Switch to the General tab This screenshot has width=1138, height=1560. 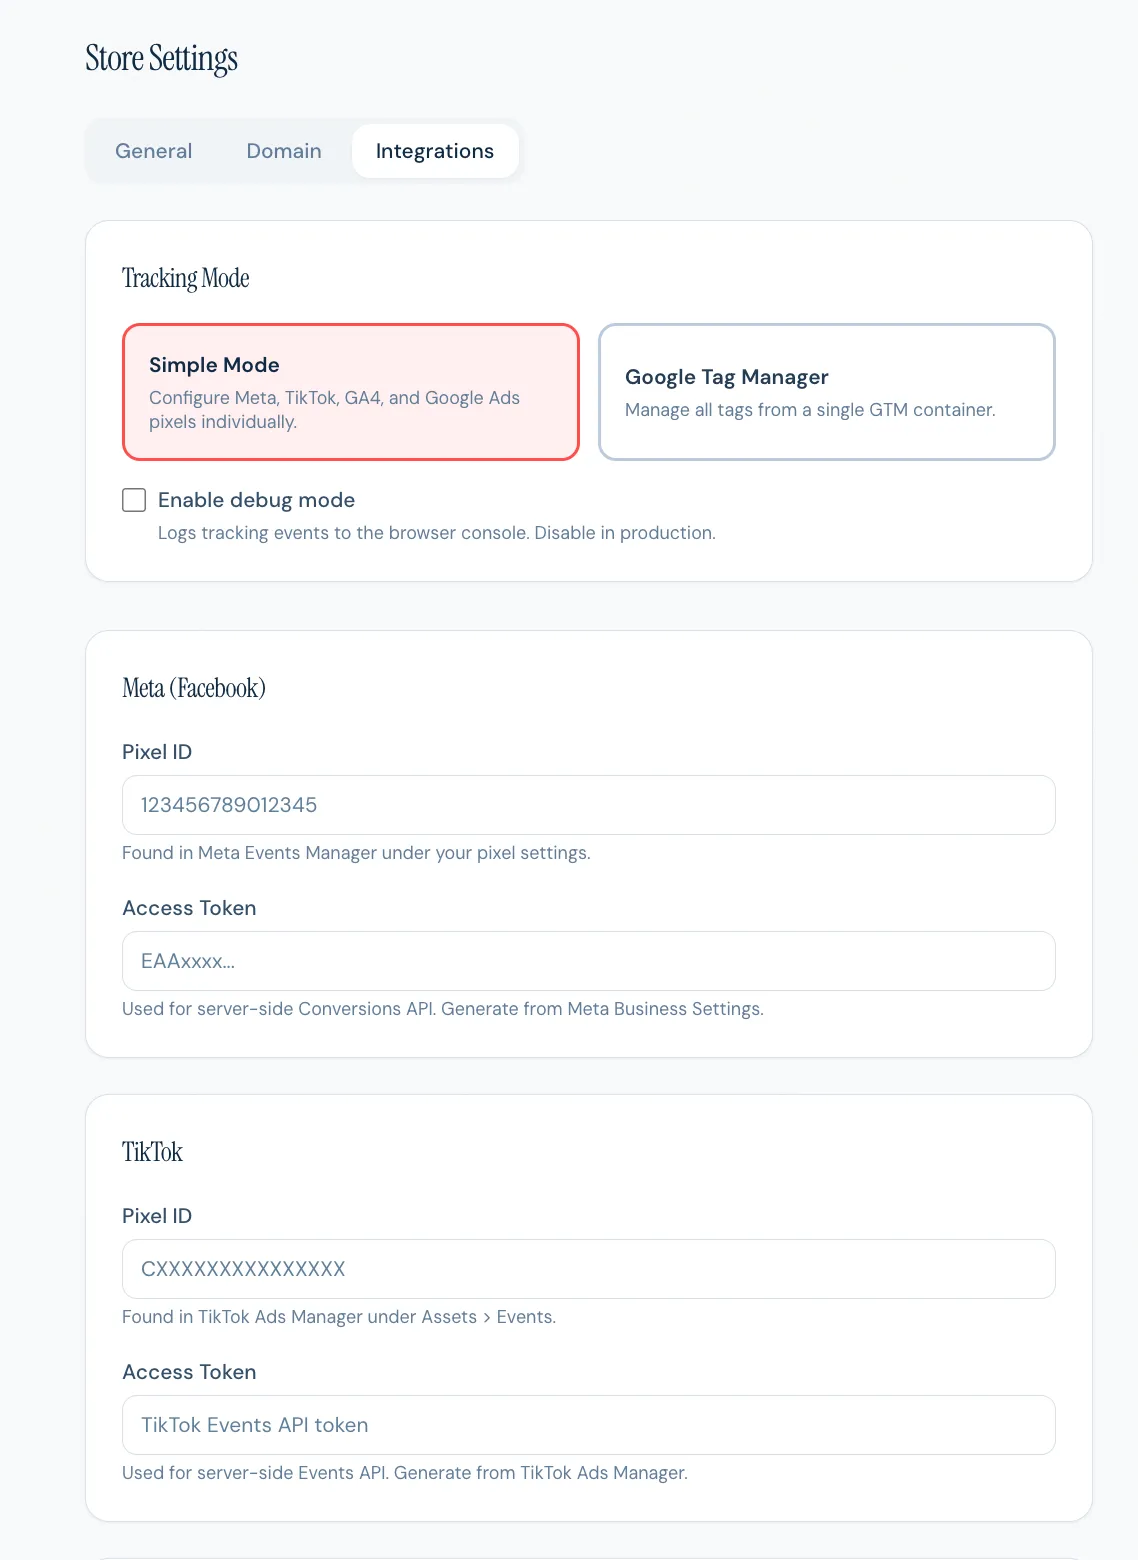[153, 151]
